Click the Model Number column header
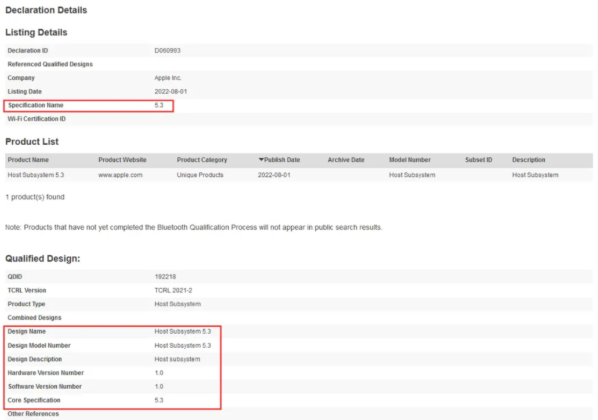 tap(410, 160)
